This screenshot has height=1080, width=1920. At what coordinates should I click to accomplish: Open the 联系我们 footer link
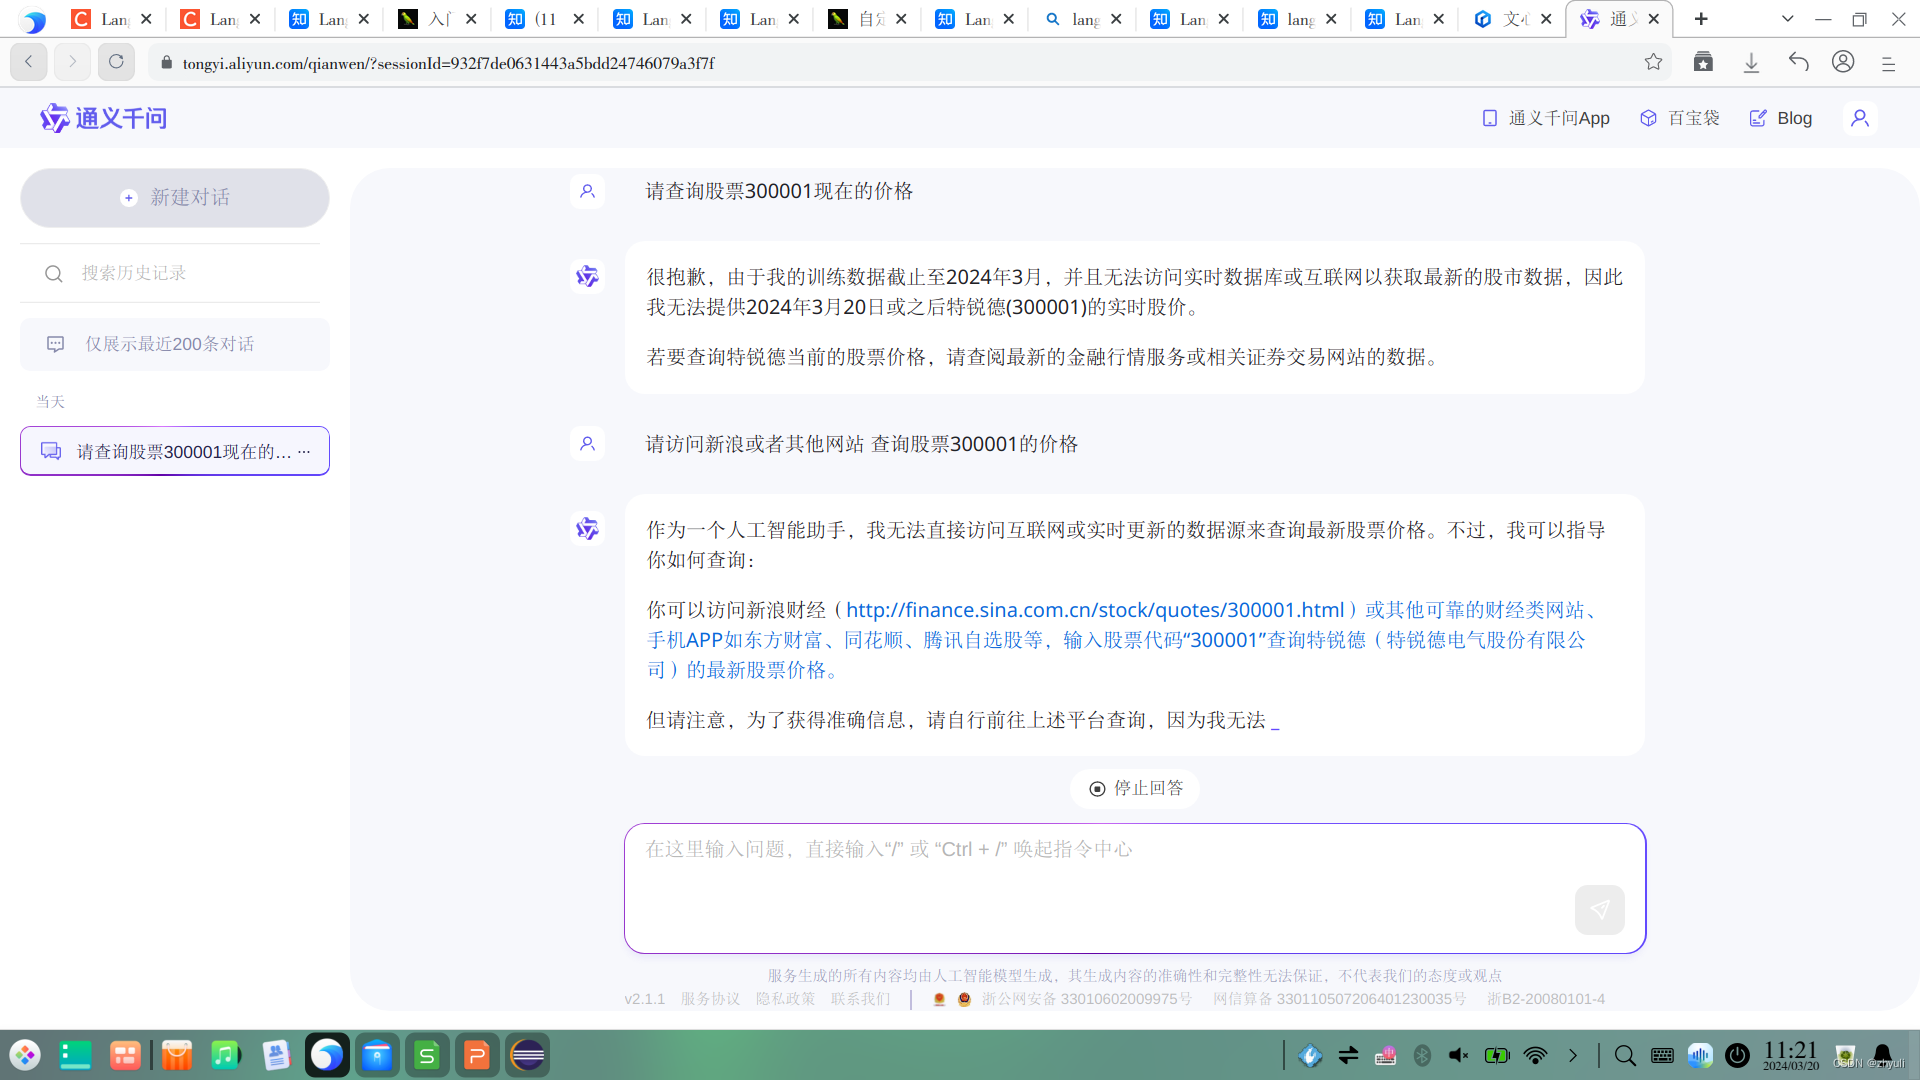click(x=860, y=999)
